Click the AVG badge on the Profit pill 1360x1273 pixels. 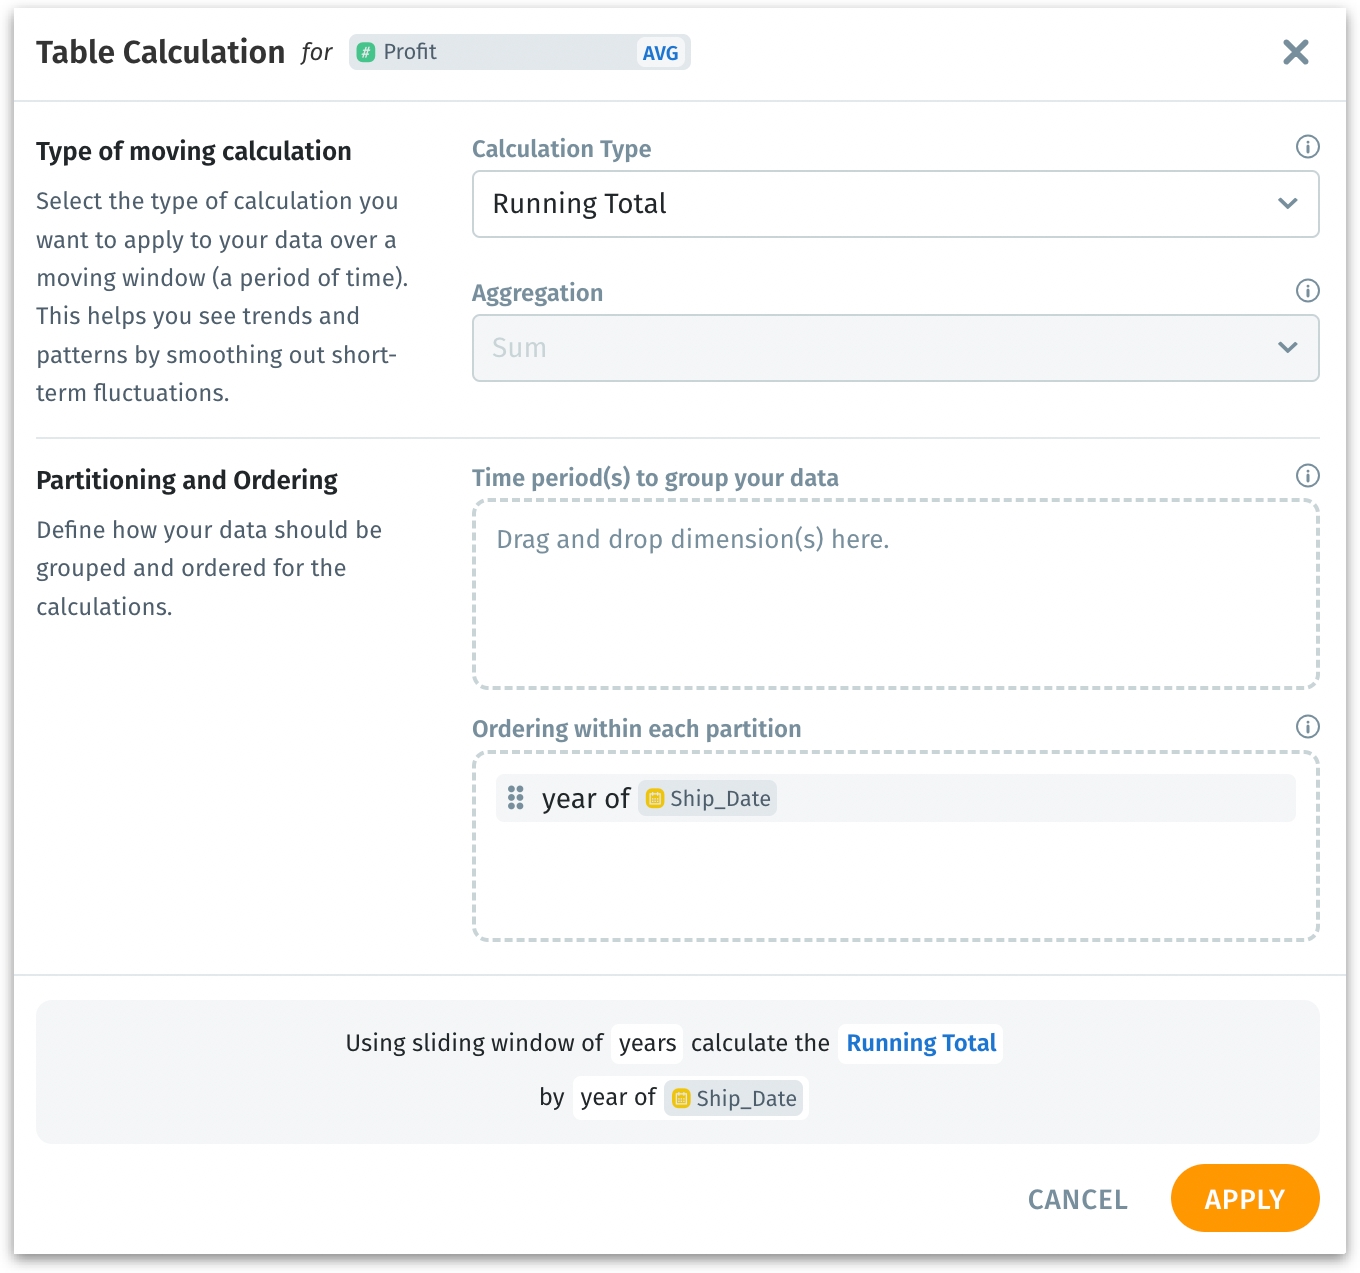click(660, 53)
